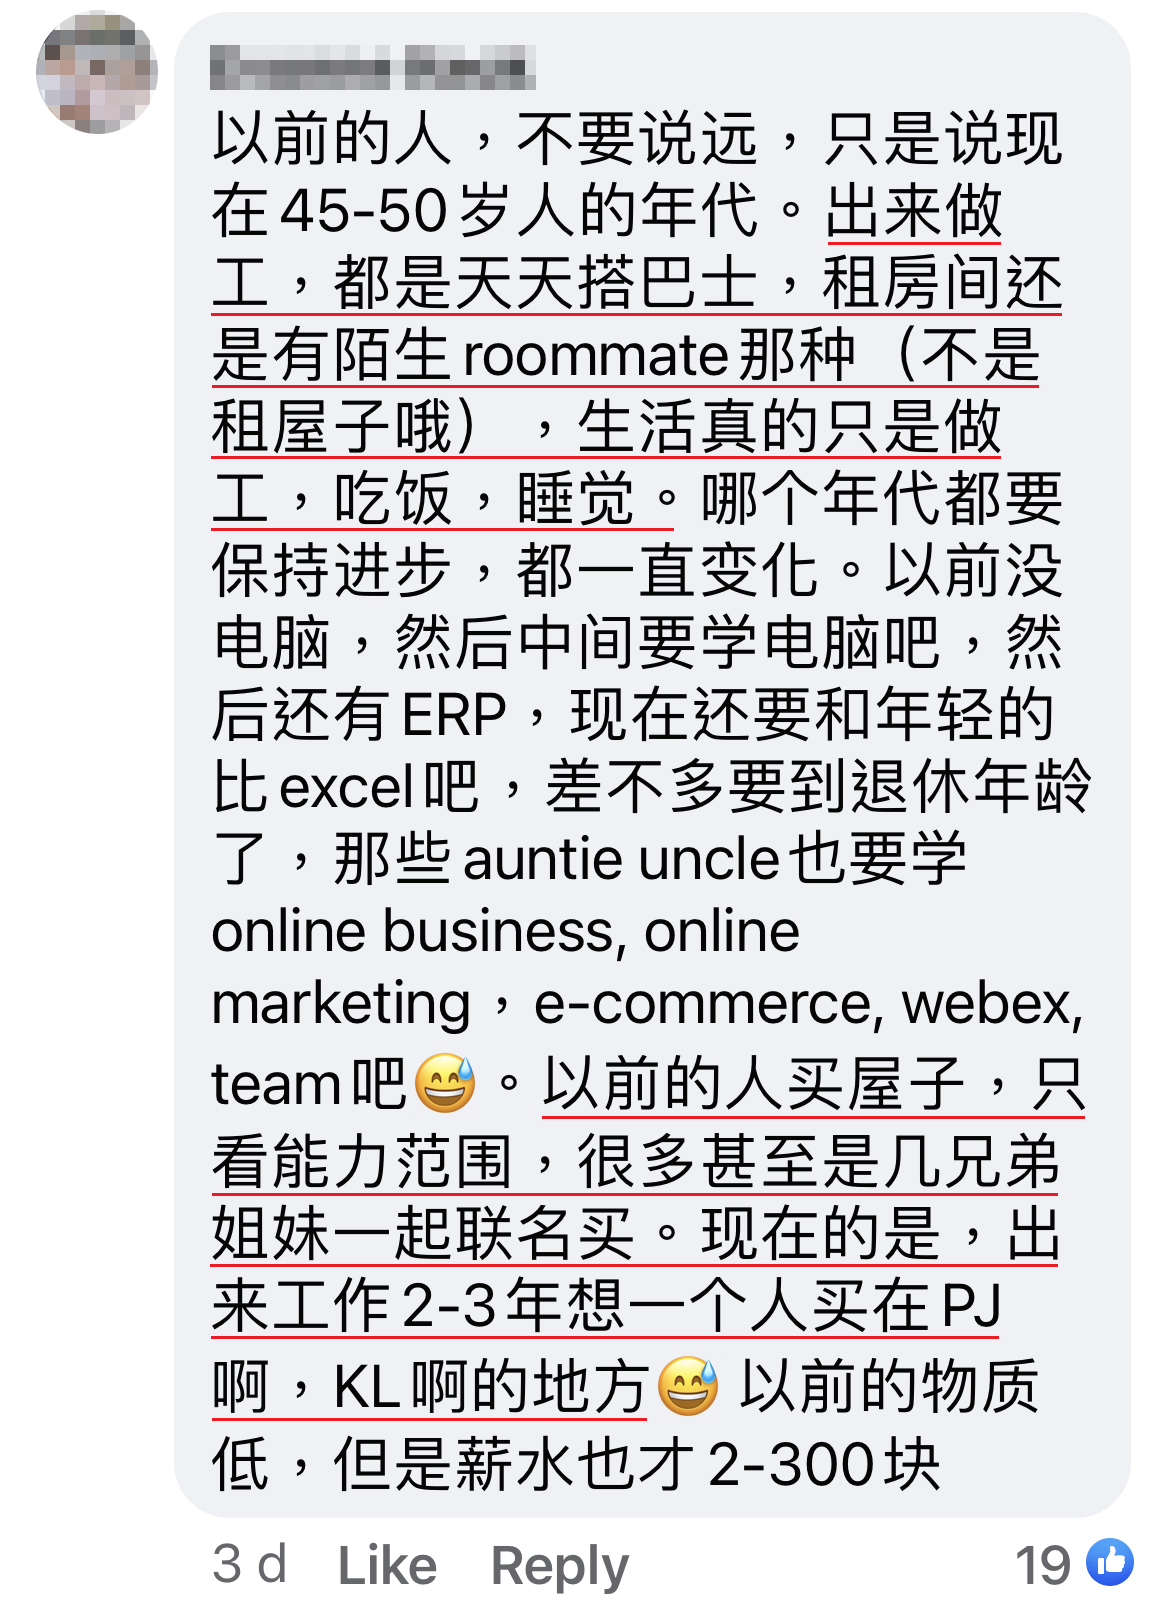1170x1606 pixels.
Task: Click the 'PJ' text in the comment
Action: coord(970,1306)
